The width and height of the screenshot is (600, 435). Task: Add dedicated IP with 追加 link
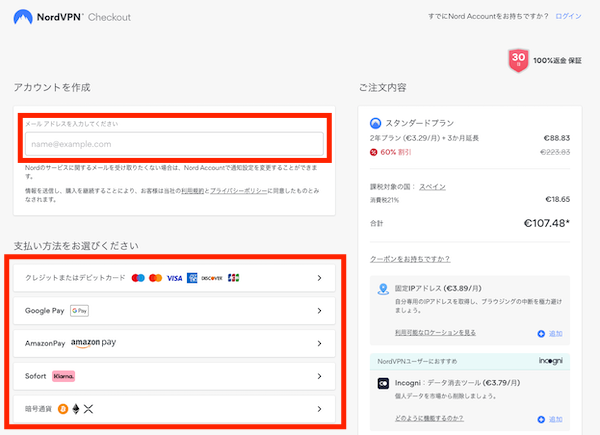pyautogui.click(x=556, y=334)
